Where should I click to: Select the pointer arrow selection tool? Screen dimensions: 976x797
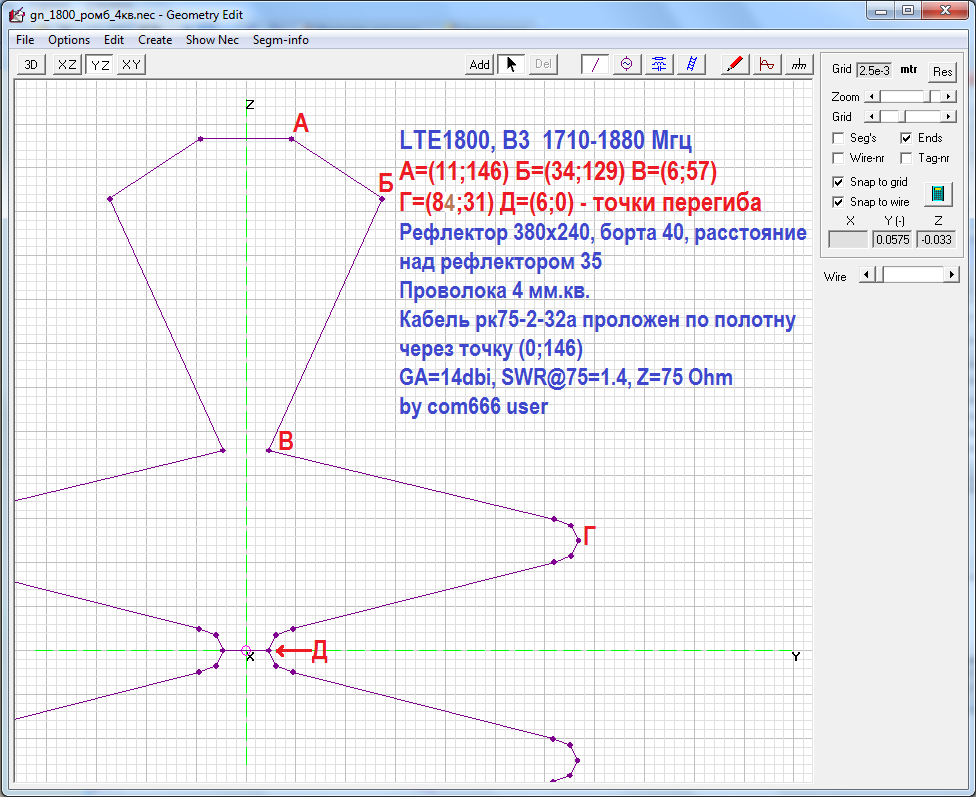[511, 64]
